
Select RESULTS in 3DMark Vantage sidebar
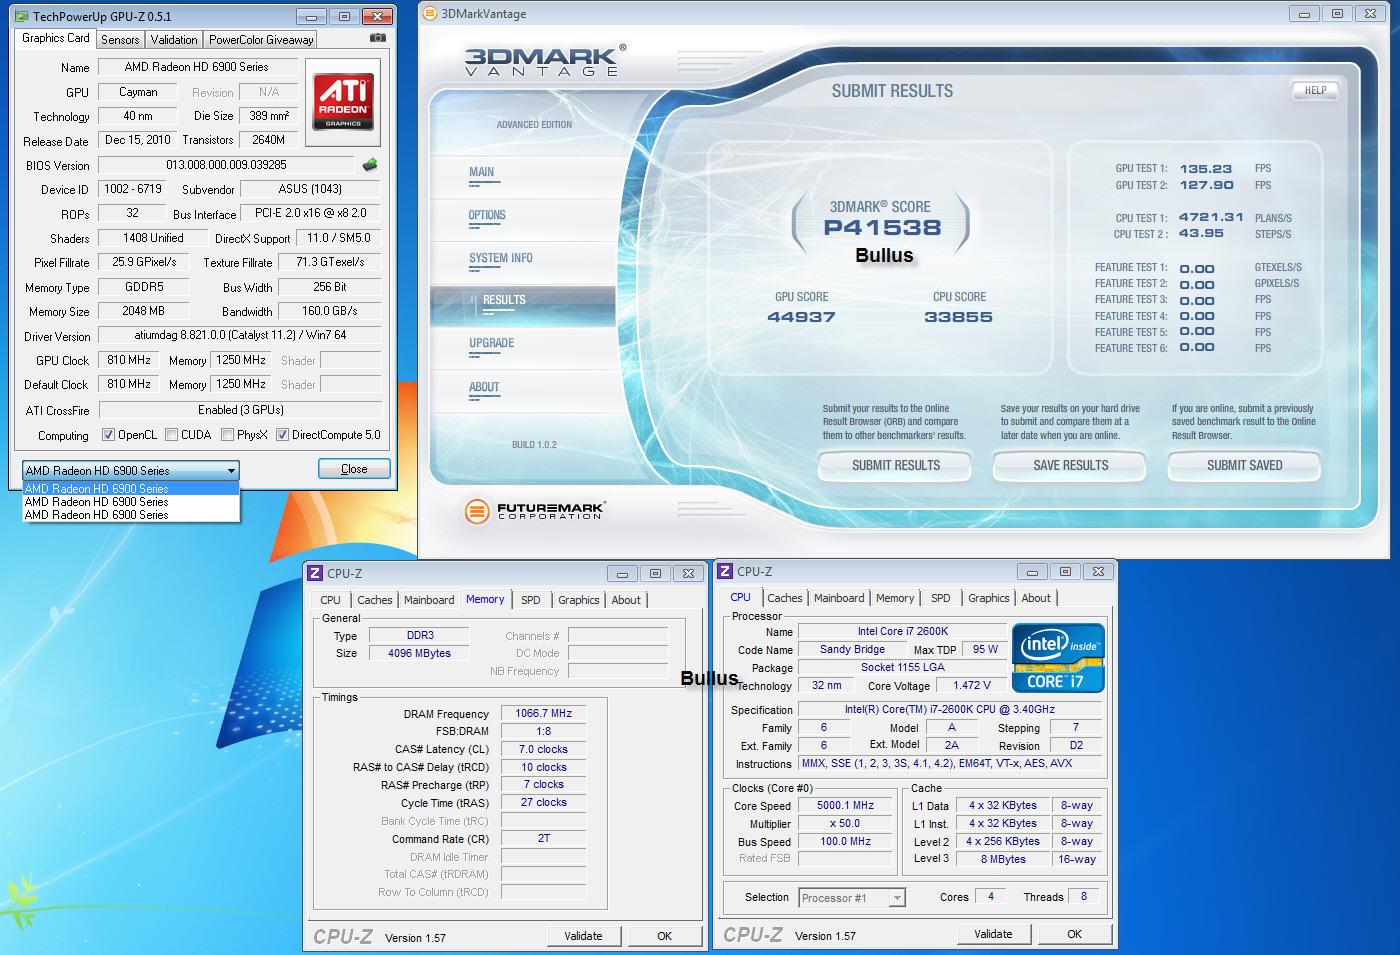[523, 304]
